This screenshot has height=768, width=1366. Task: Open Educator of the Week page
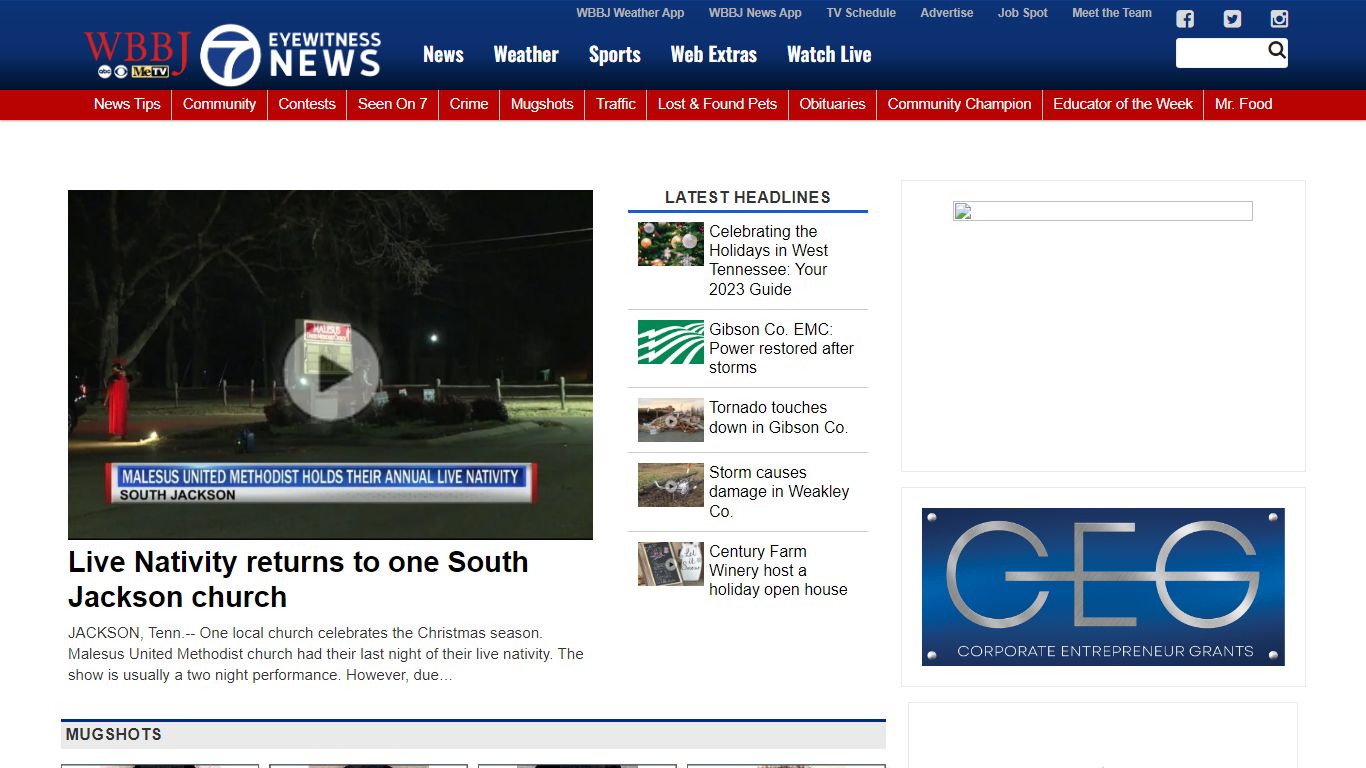pyautogui.click(x=1123, y=104)
